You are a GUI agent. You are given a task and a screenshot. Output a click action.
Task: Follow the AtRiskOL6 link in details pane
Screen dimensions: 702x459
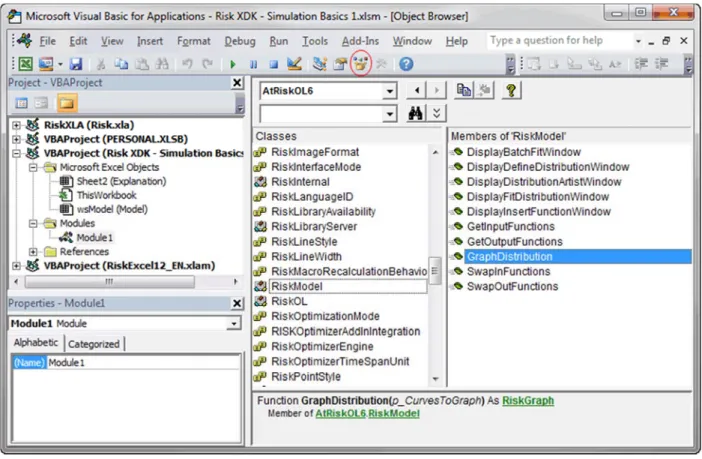pyautogui.click(x=341, y=413)
